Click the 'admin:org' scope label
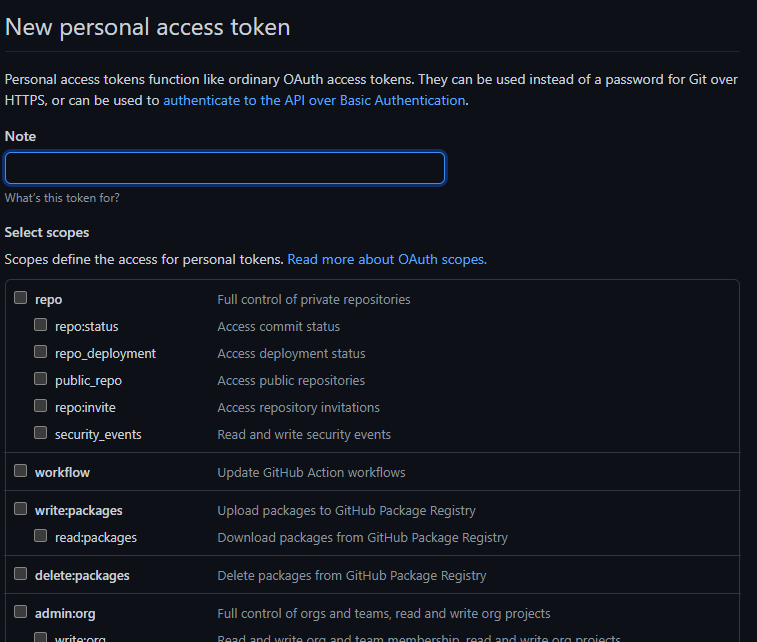The height and width of the screenshot is (642, 757). click(65, 614)
